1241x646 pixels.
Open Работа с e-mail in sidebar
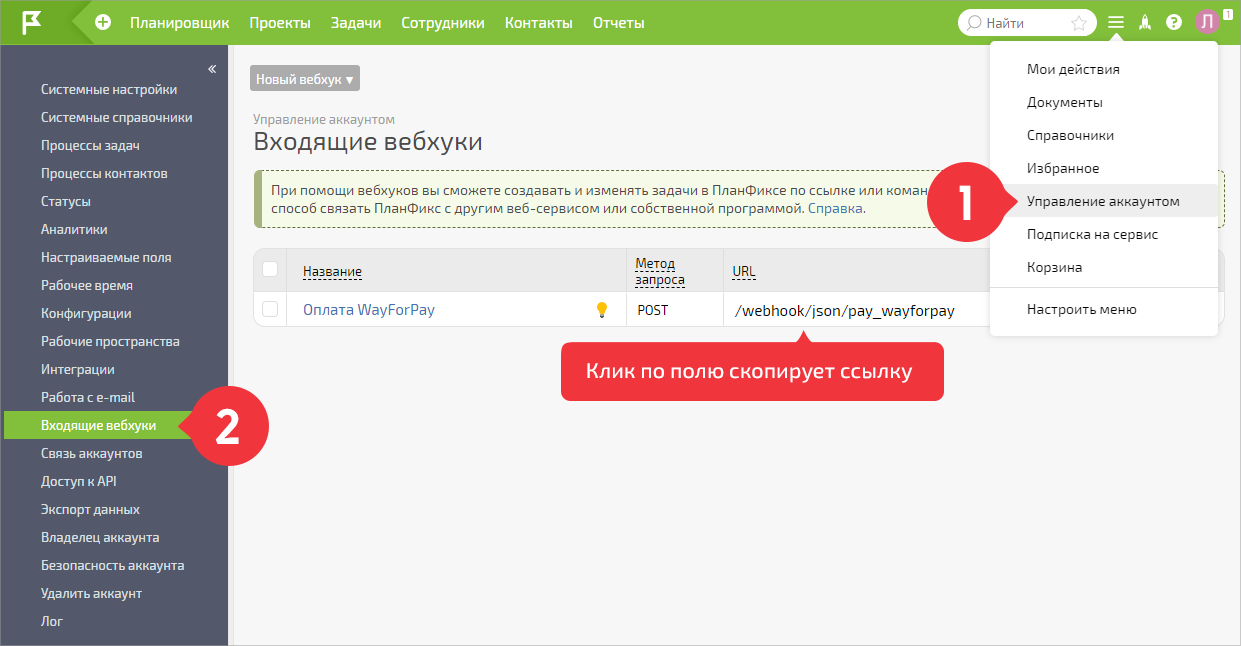88,397
